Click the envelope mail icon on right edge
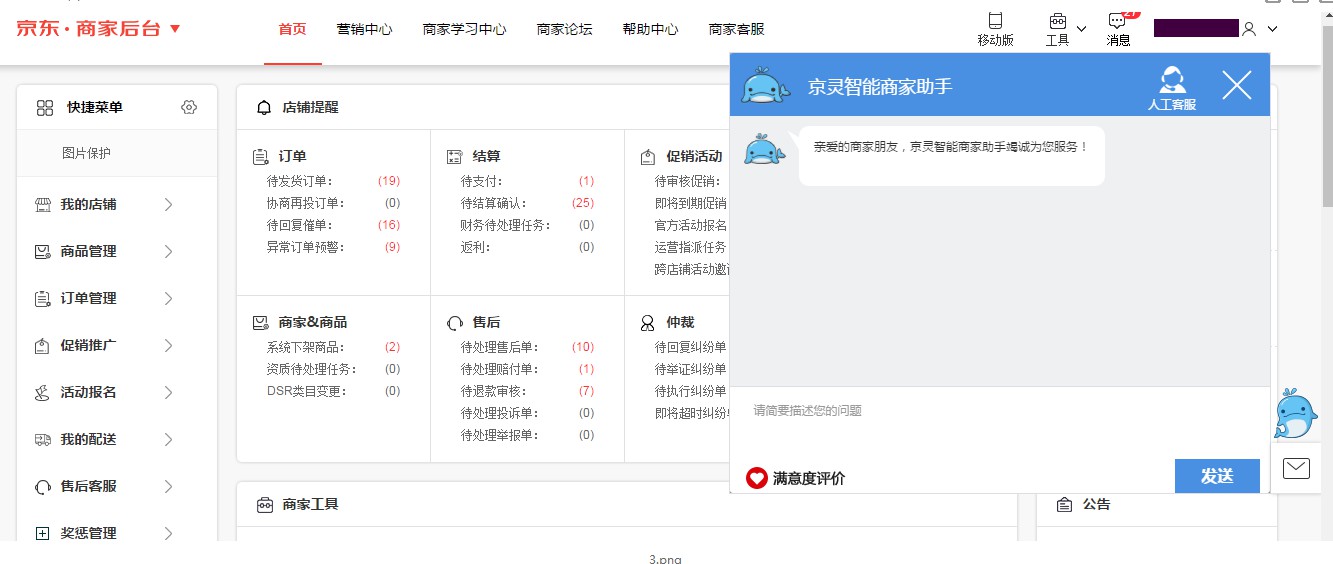 click(1296, 468)
